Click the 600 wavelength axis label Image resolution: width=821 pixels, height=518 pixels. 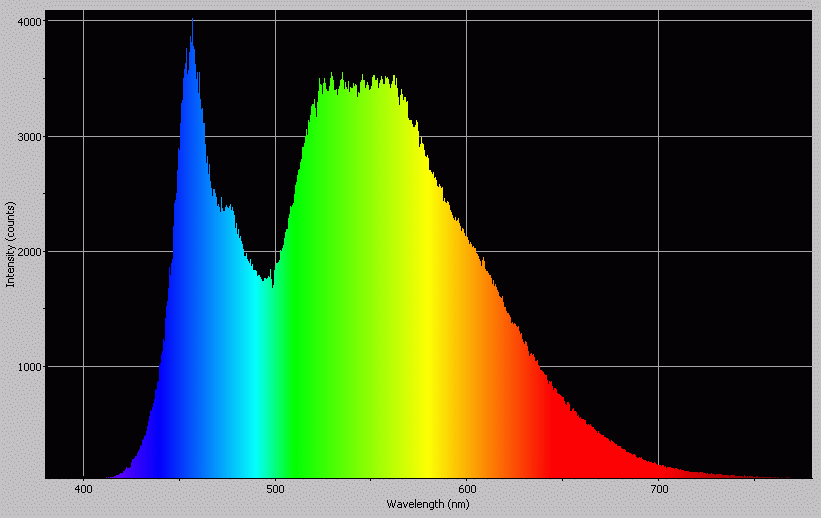pos(467,490)
